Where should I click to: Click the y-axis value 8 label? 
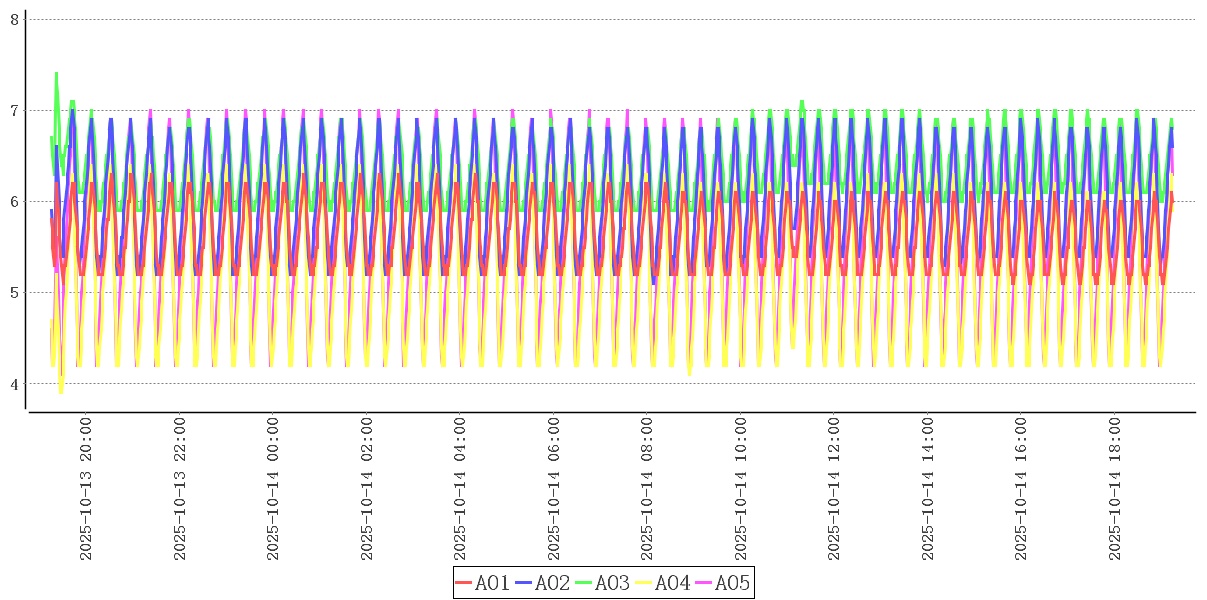(14, 19)
